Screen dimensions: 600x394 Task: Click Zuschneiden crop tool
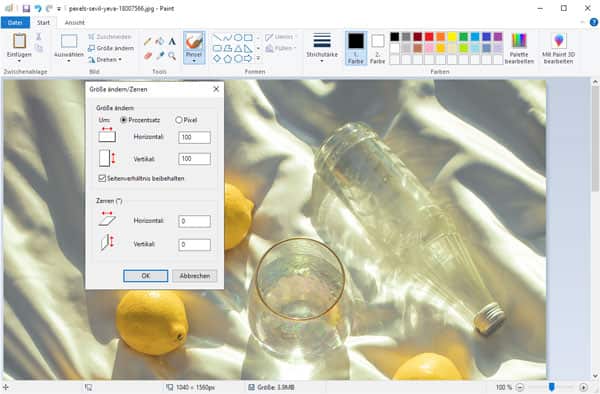110,37
